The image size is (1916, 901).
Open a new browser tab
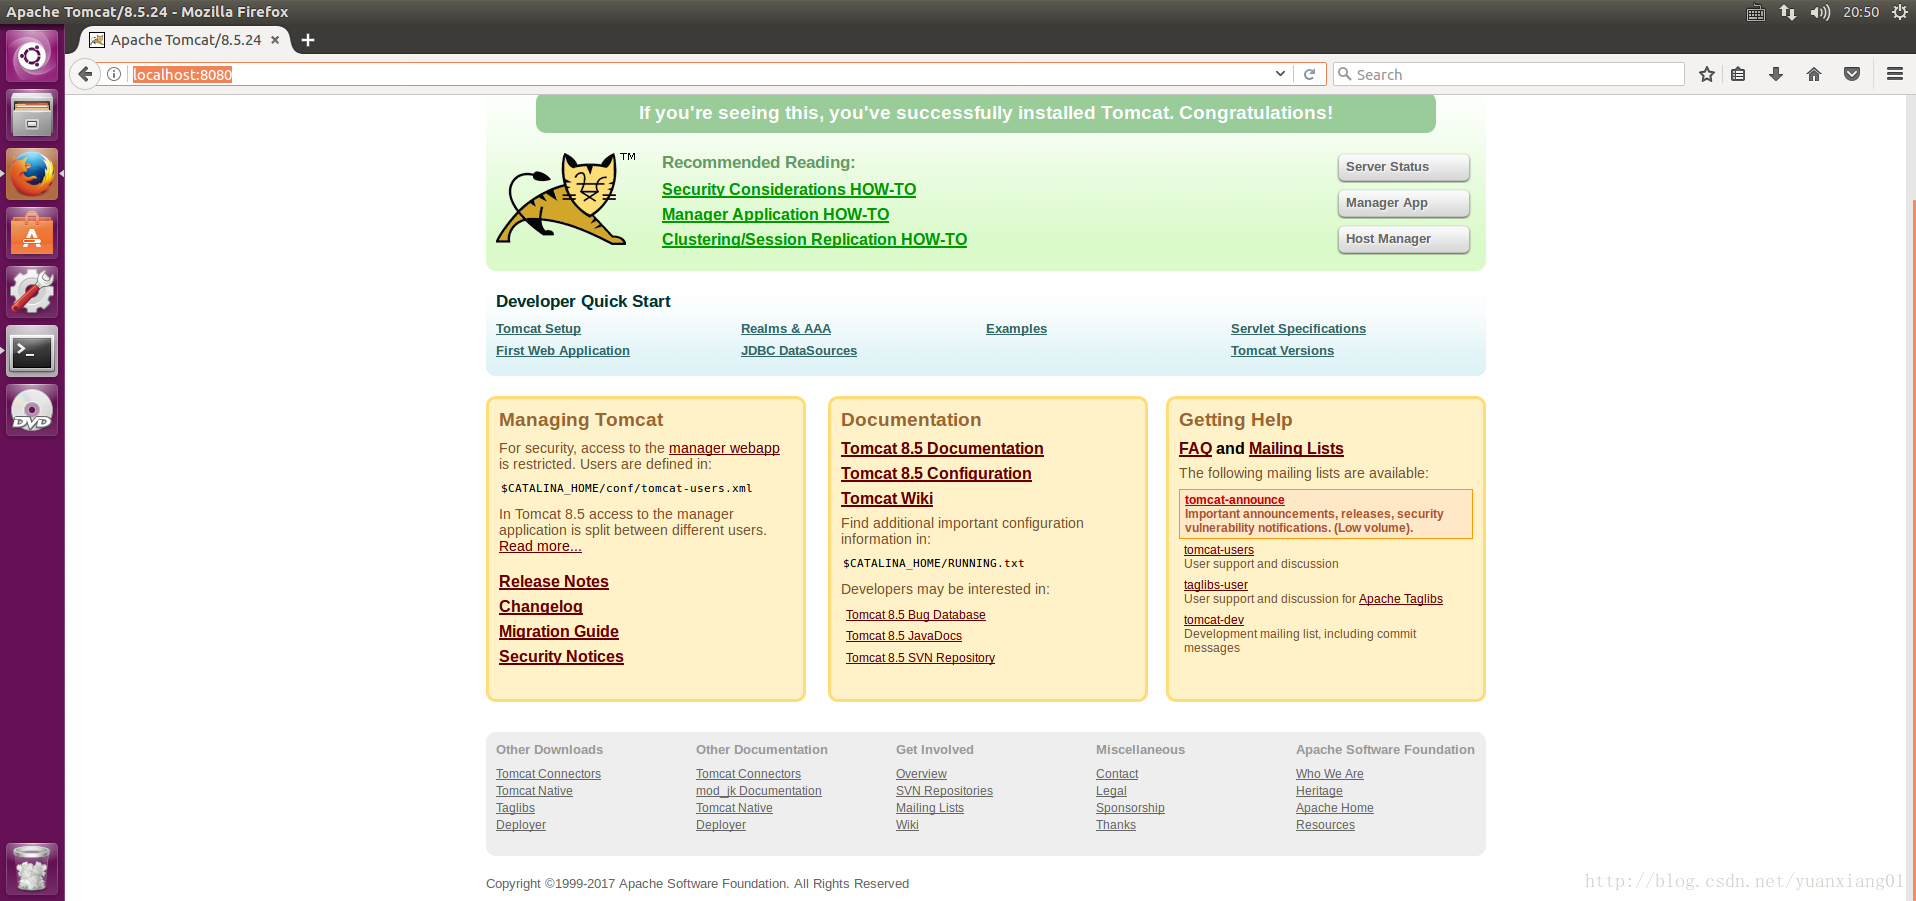coord(308,40)
